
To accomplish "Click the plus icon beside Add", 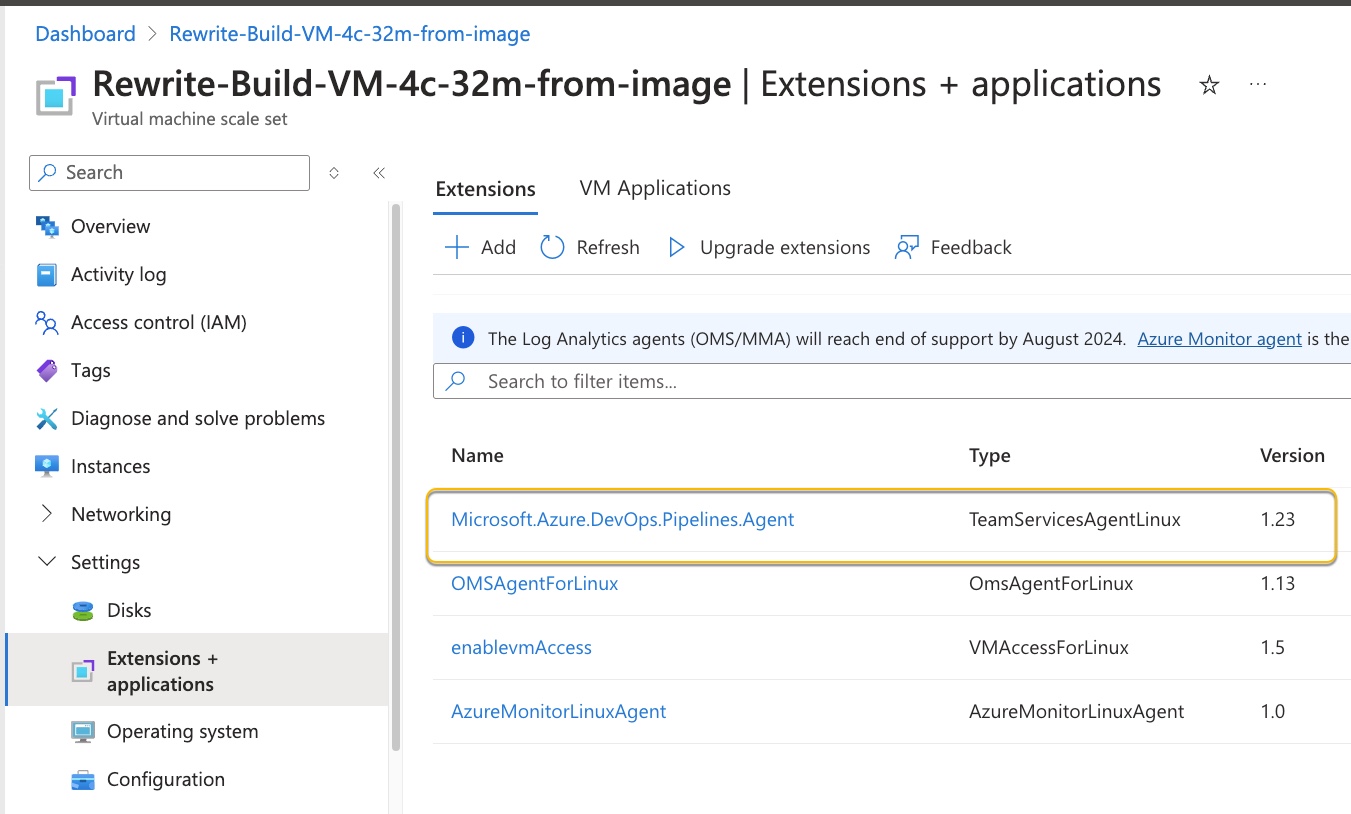I will click(x=456, y=247).
